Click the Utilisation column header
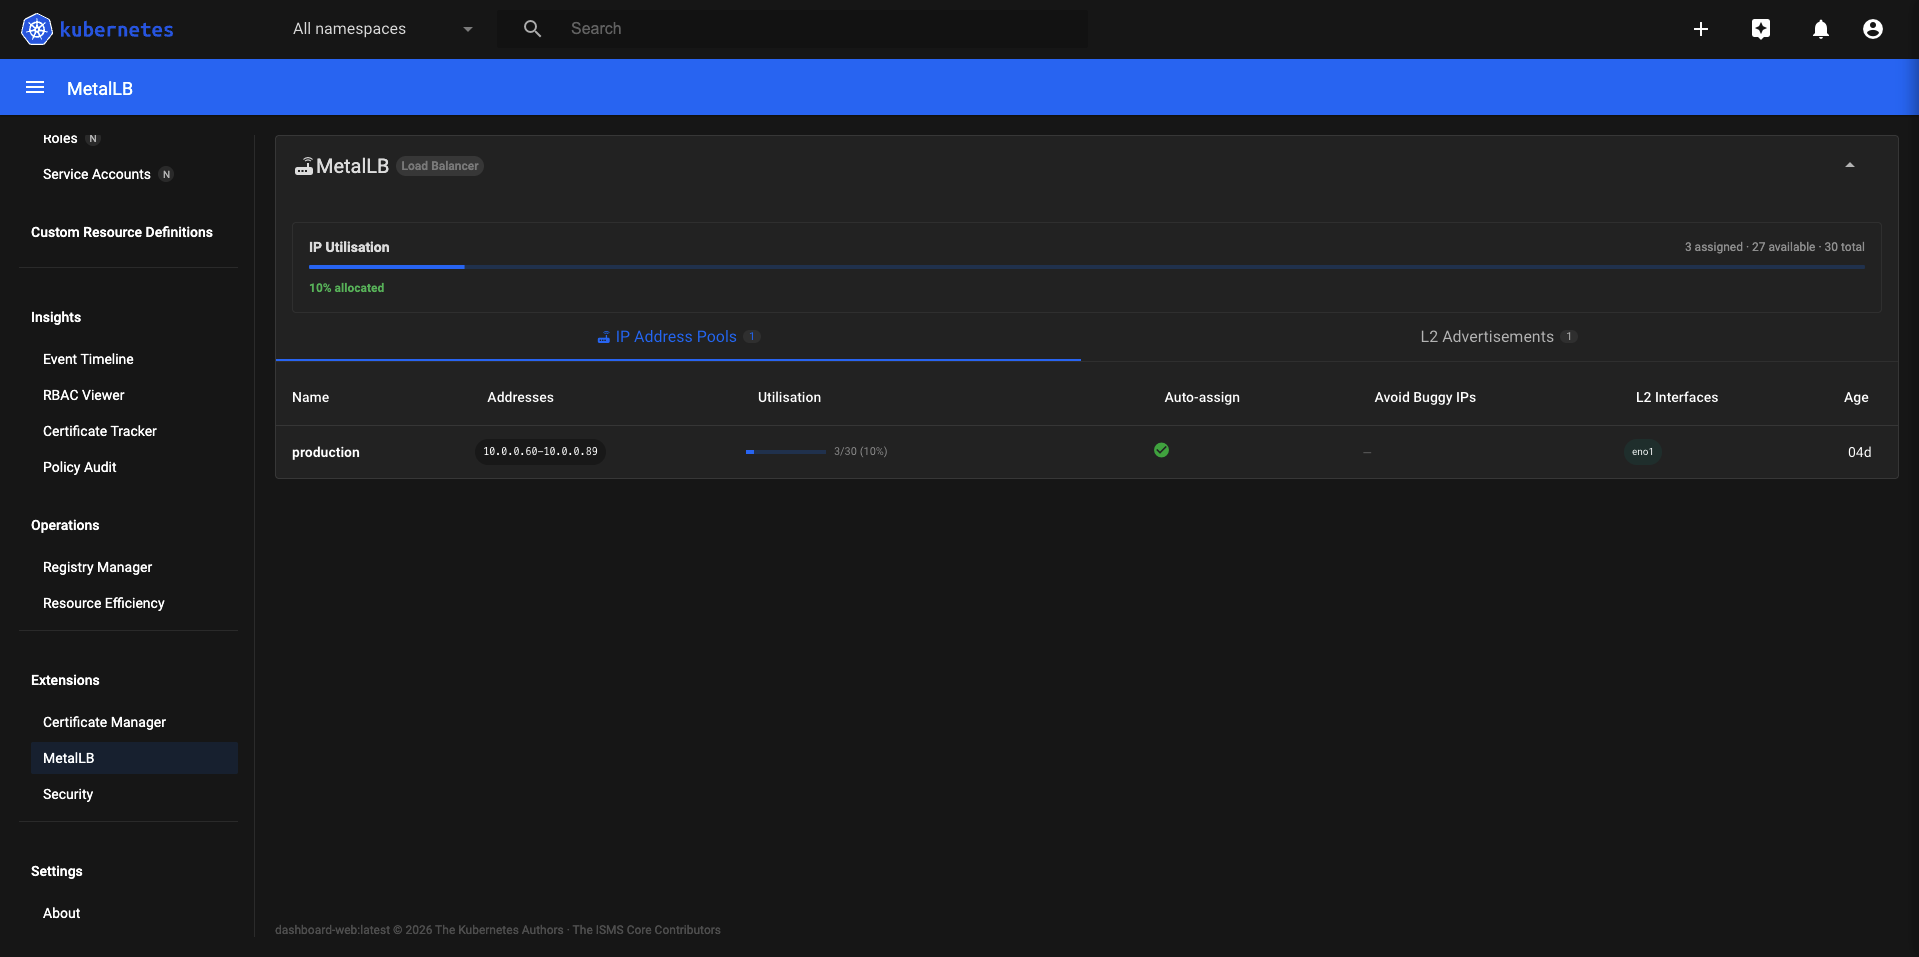Screen dimensions: 1919x957 pyautogui.click(x=790, y=397)
